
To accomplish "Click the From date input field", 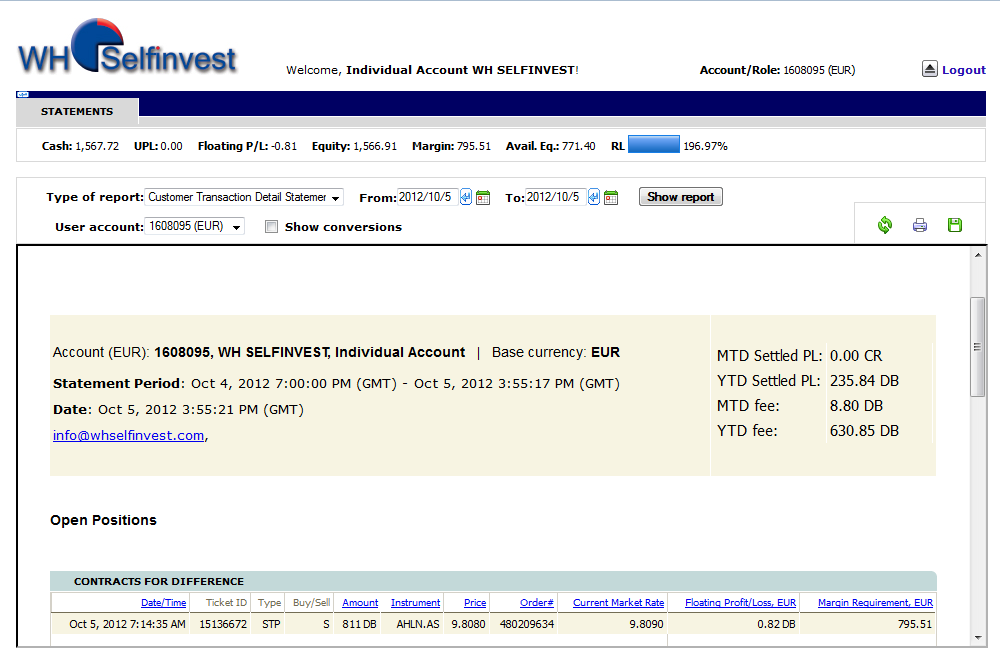I will (427, 197).
